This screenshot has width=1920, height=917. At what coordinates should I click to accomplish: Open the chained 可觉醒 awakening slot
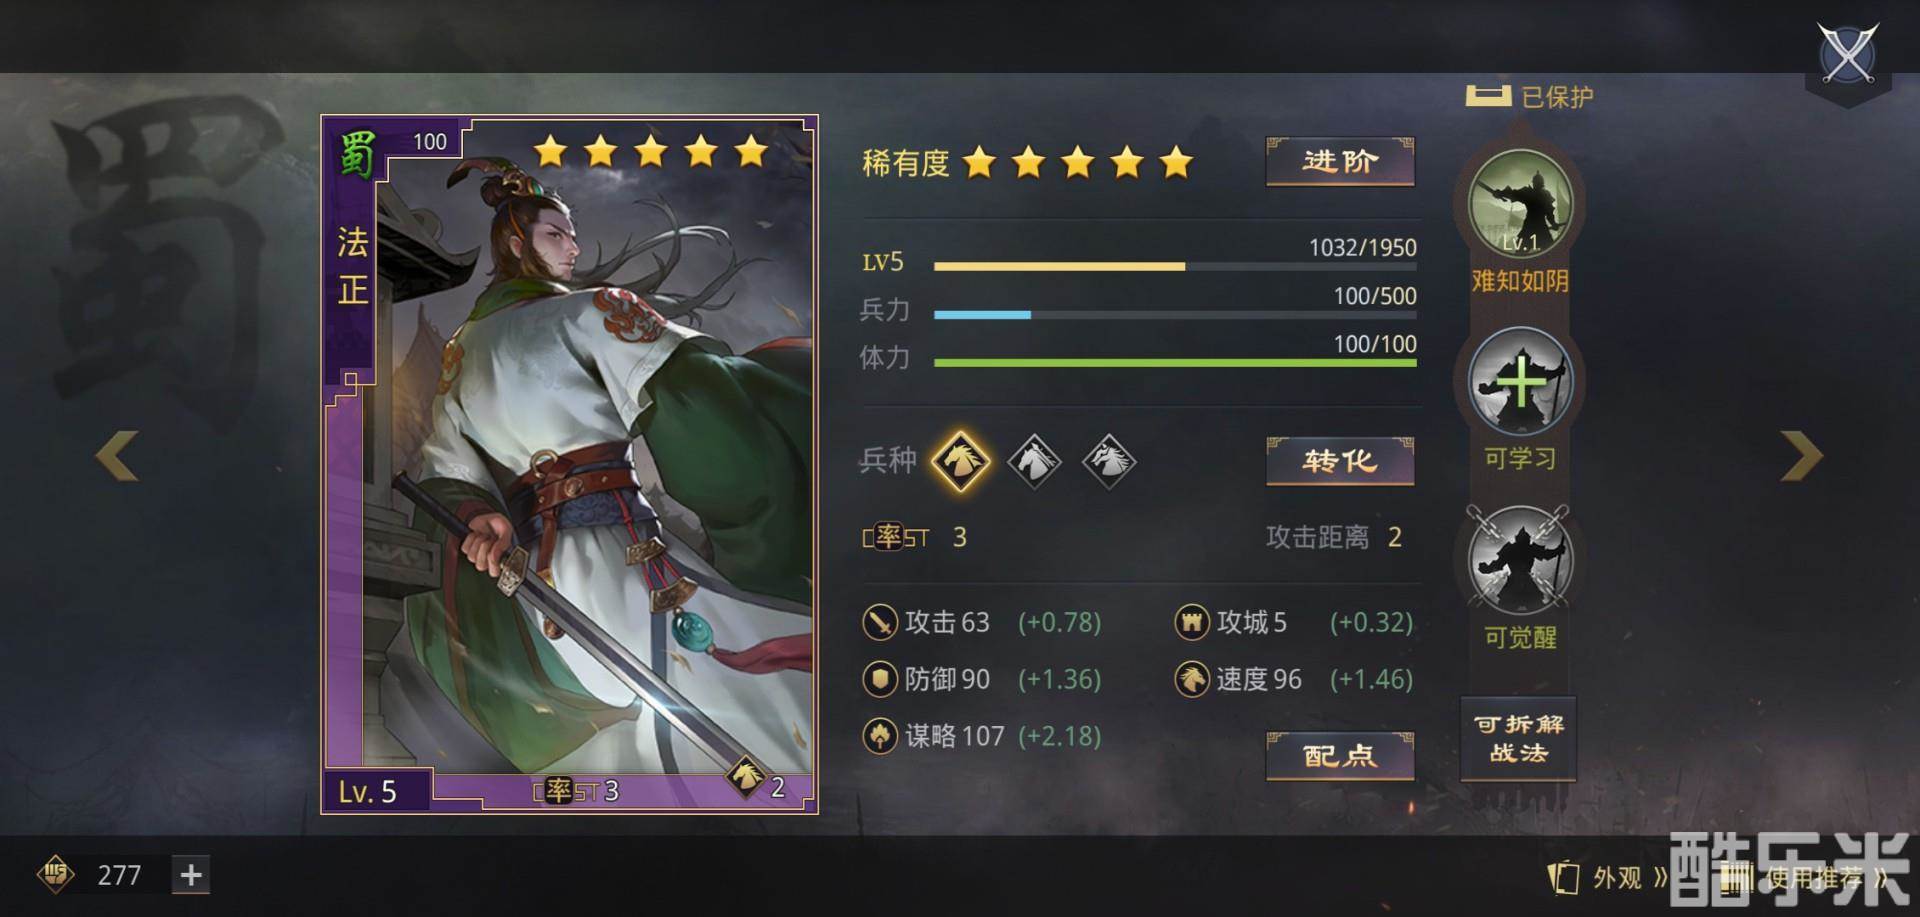pyautogui.click(x=1520, y=560)
